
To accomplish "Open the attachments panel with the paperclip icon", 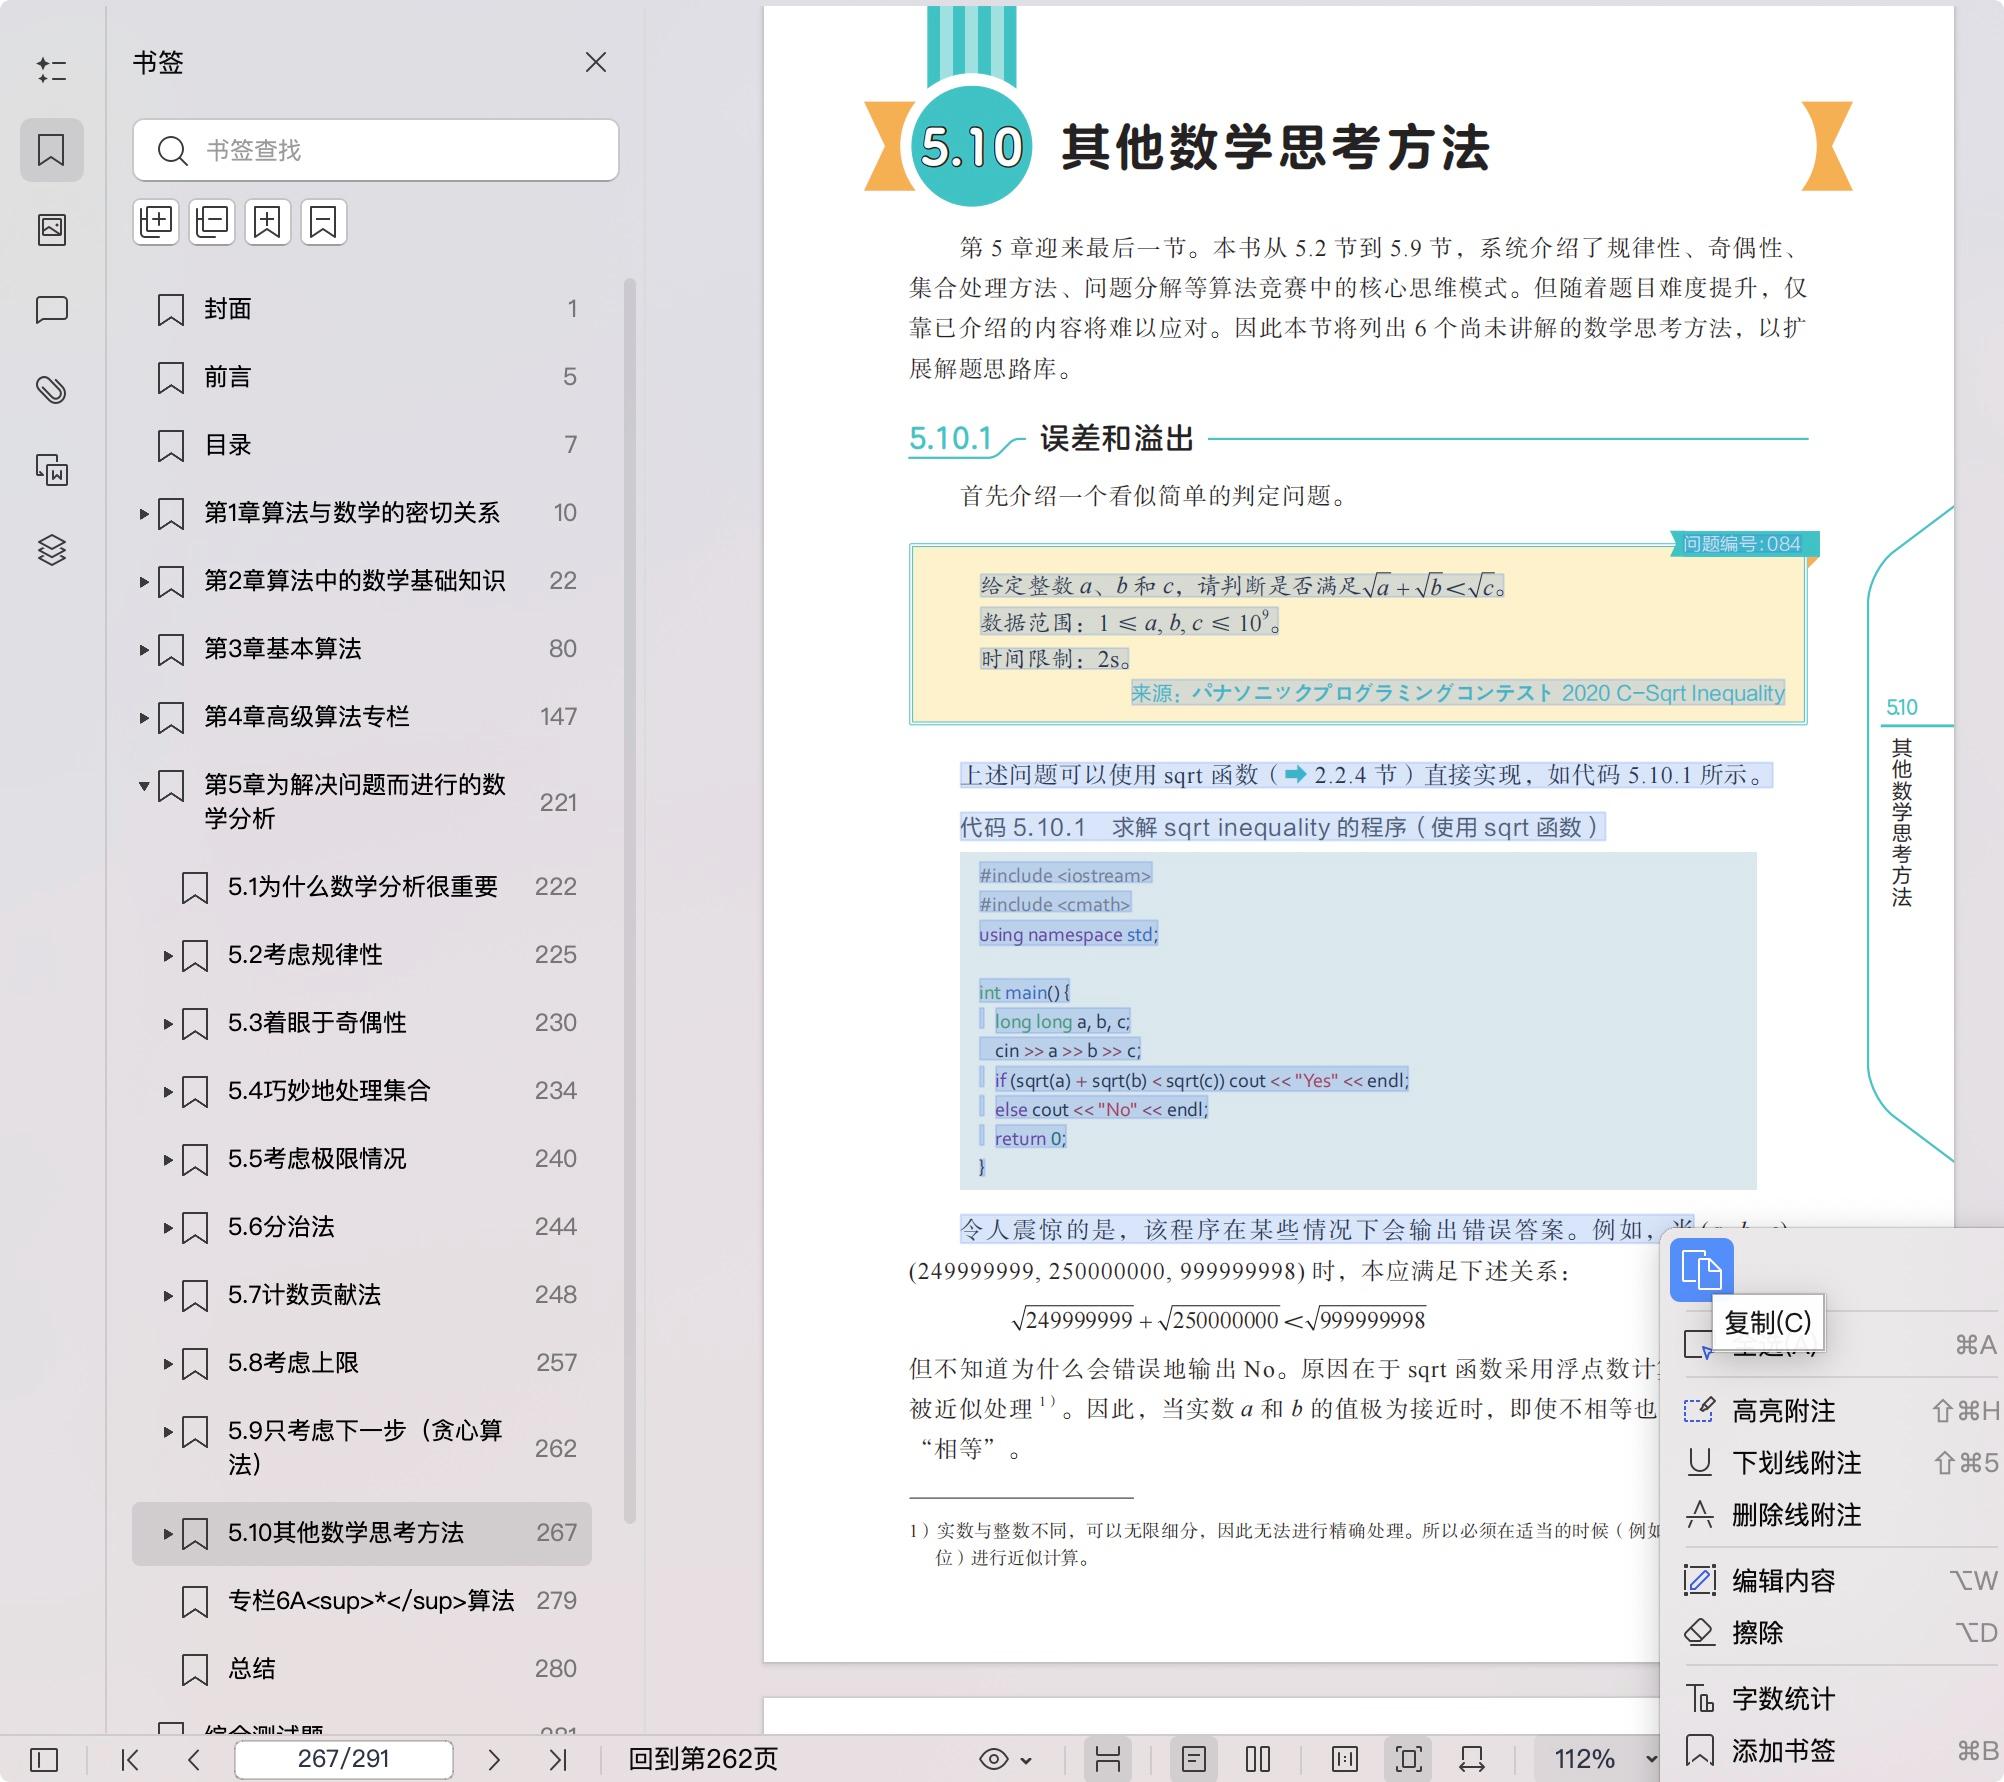I will point(52,390).
